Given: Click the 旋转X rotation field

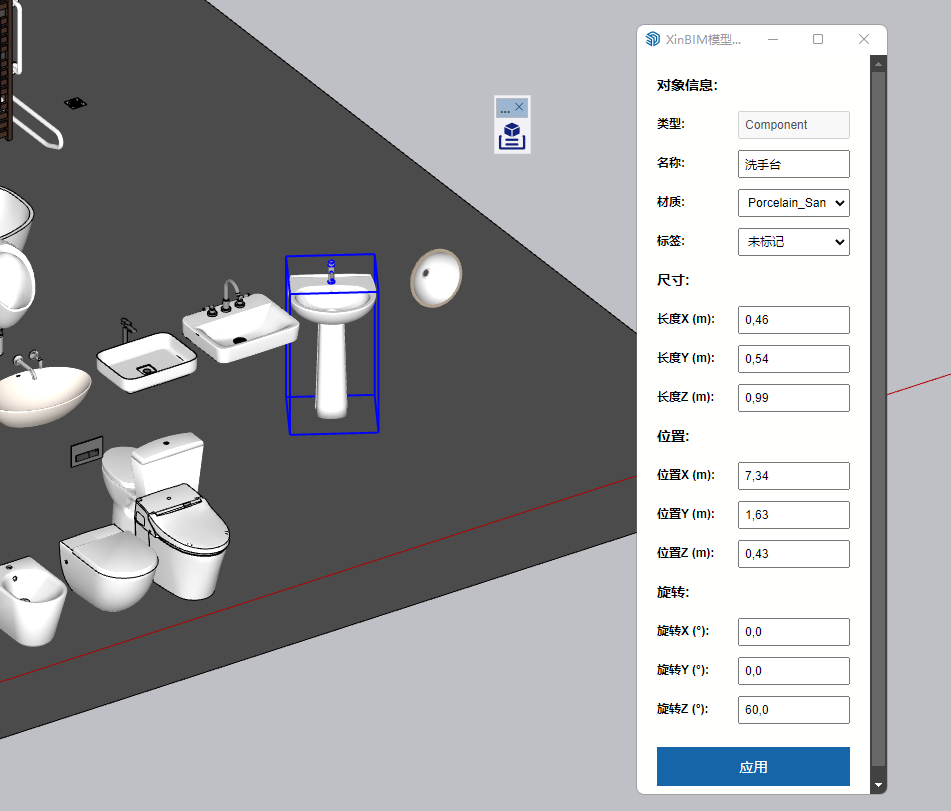Looking at the screenshot, I should click(793, 632).
